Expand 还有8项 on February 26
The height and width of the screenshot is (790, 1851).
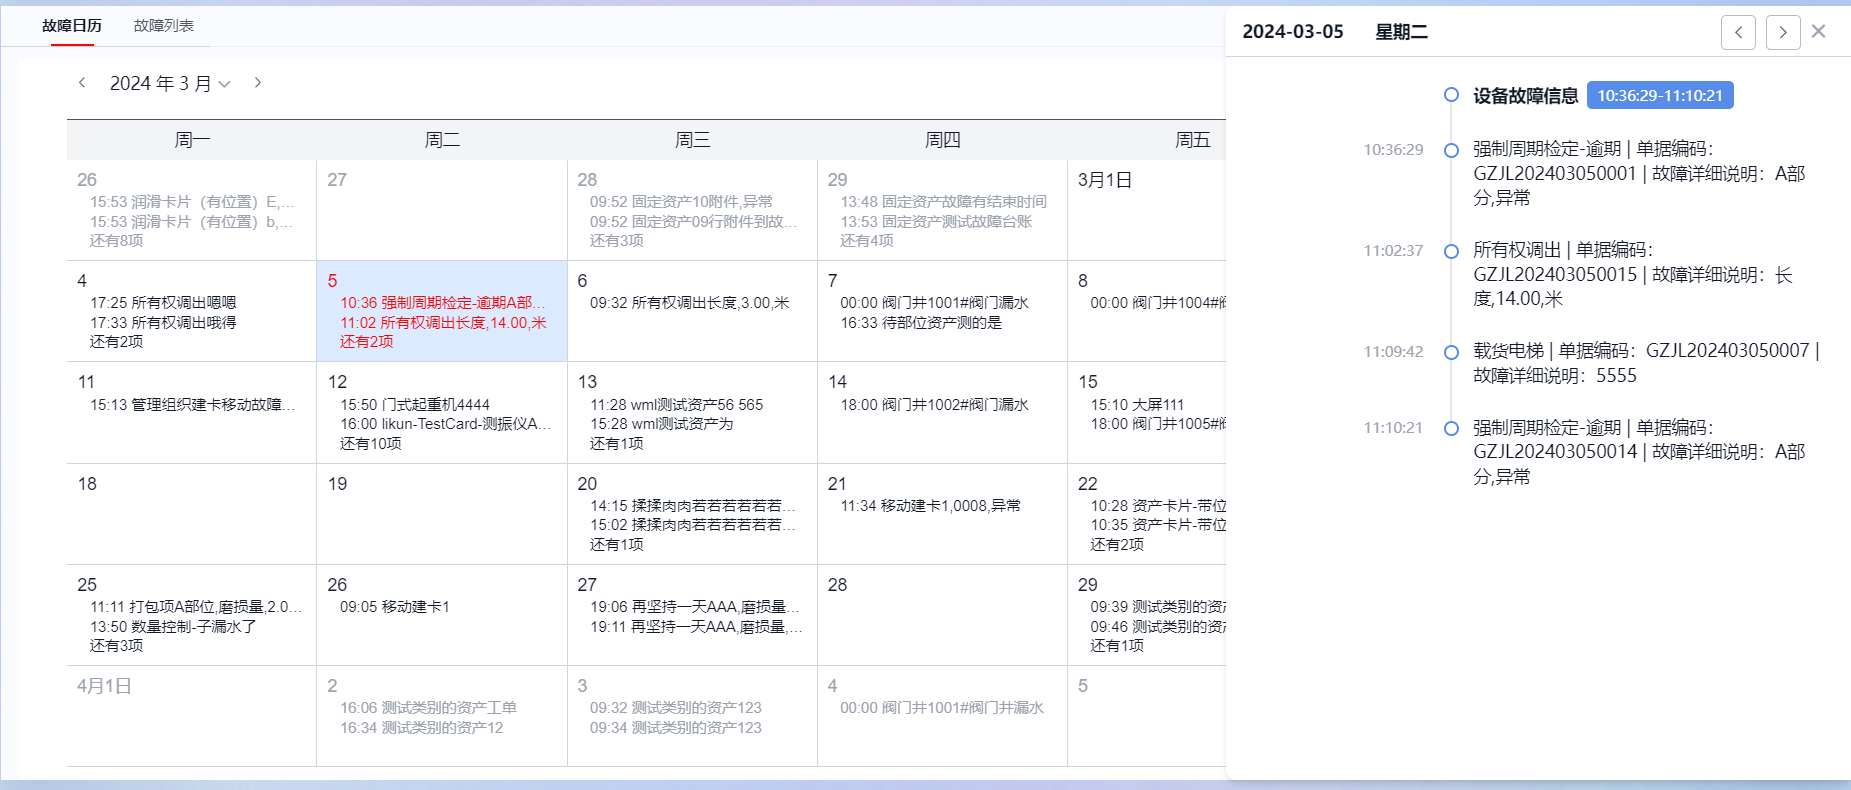pyautogui.click(x=116, y=241)
